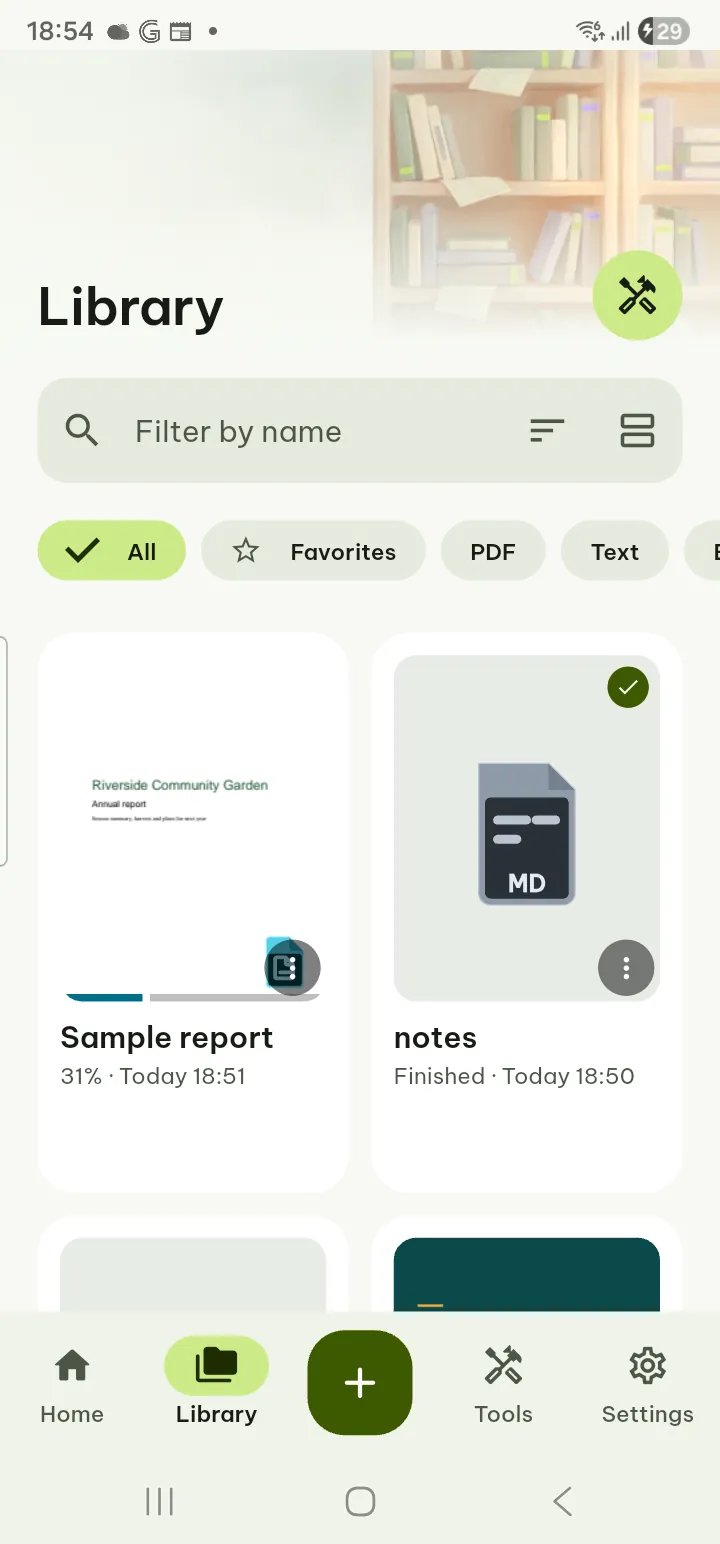Image resolution: width=720 pixels, height=1544 pixels.
Task: Open the Sample report title
Action: (167, 1038)
